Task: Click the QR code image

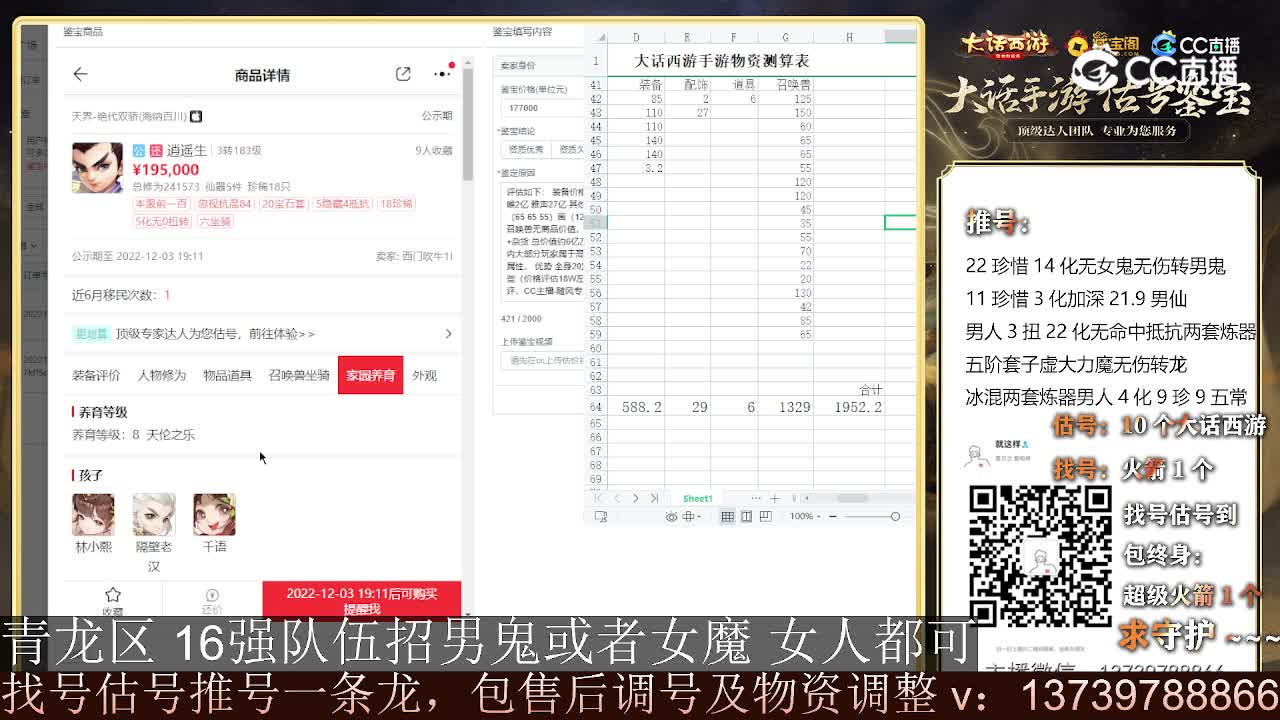Action: [x=1040, y=556]
